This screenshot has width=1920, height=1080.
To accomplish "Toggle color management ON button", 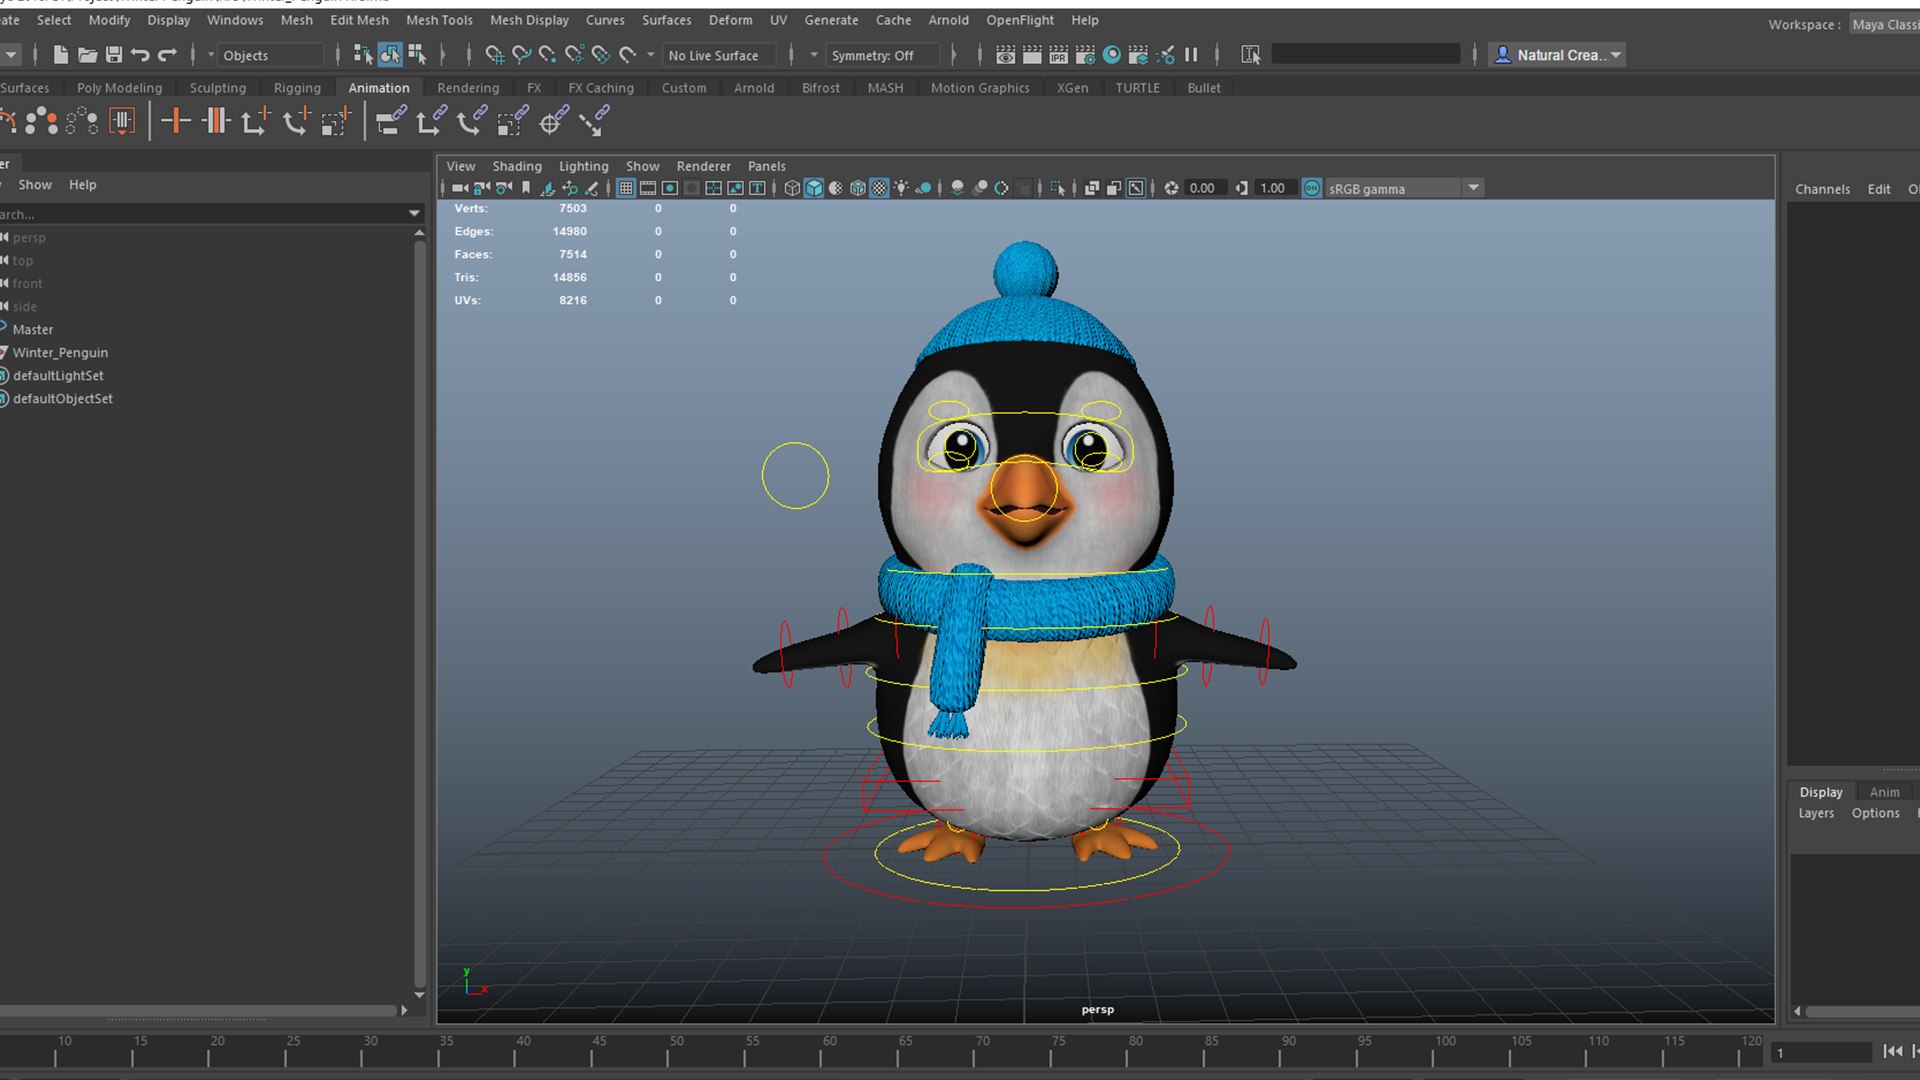I will [1312, 188].
